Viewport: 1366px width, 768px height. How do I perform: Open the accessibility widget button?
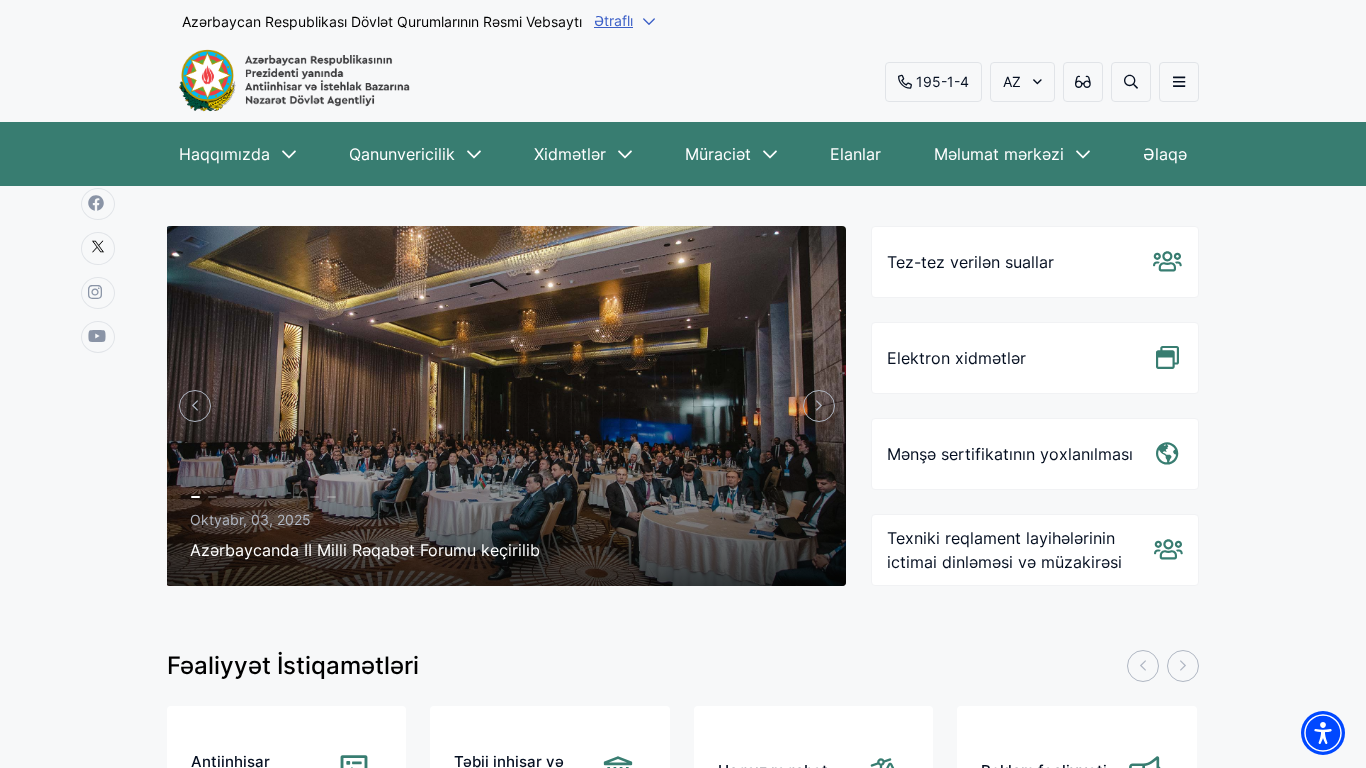point(1322,733)
